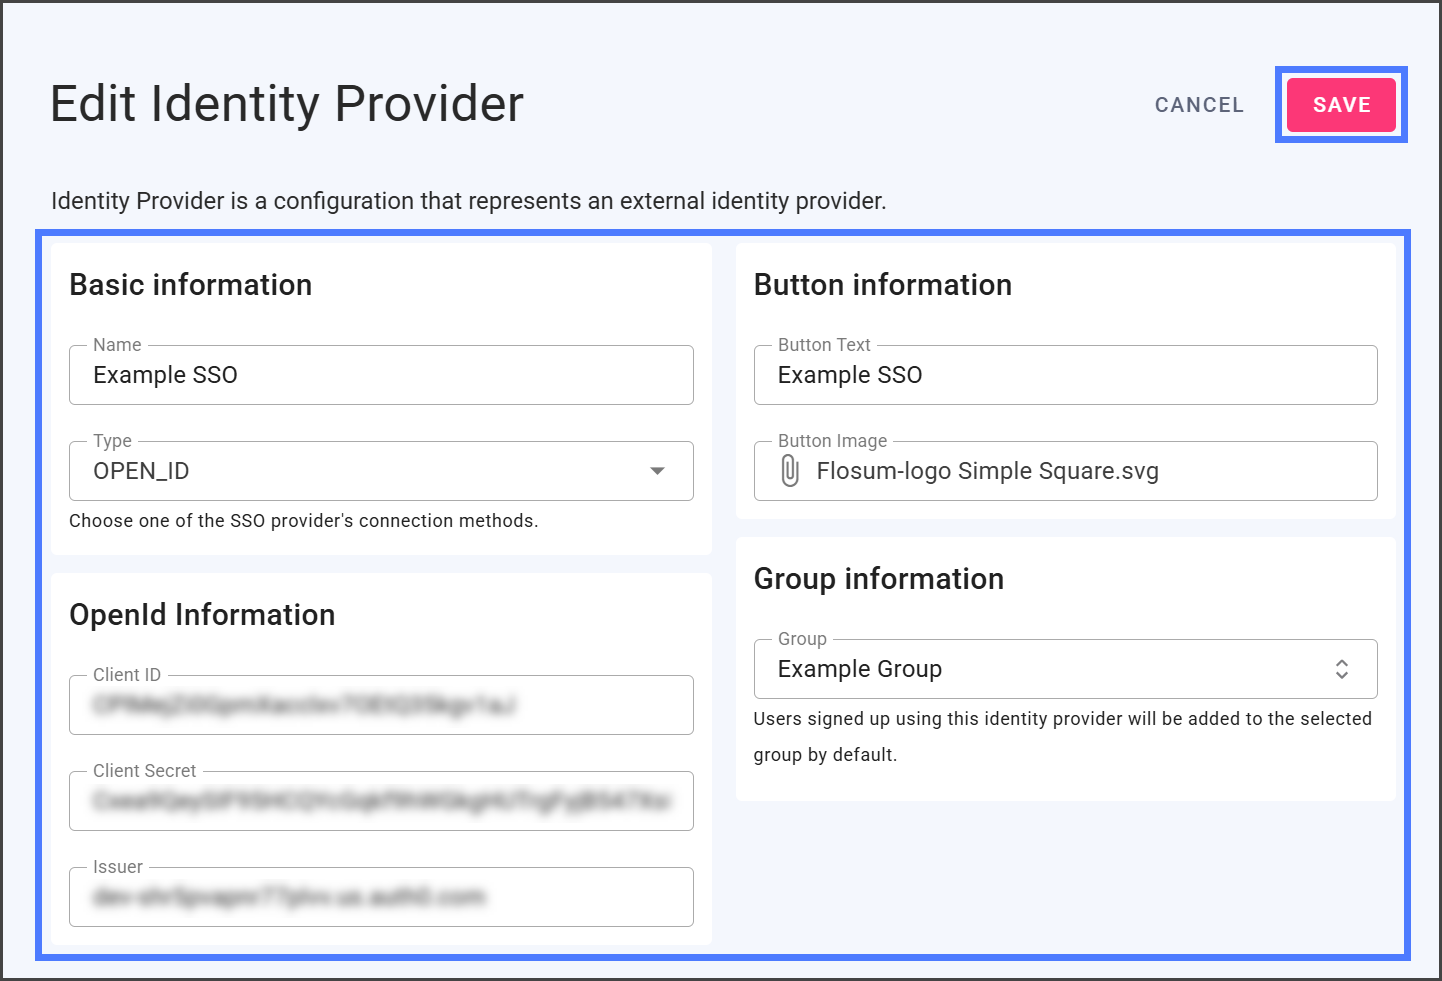Click the default group helper text
This screenshot has height=981, width=1442.
(1062, 736)
